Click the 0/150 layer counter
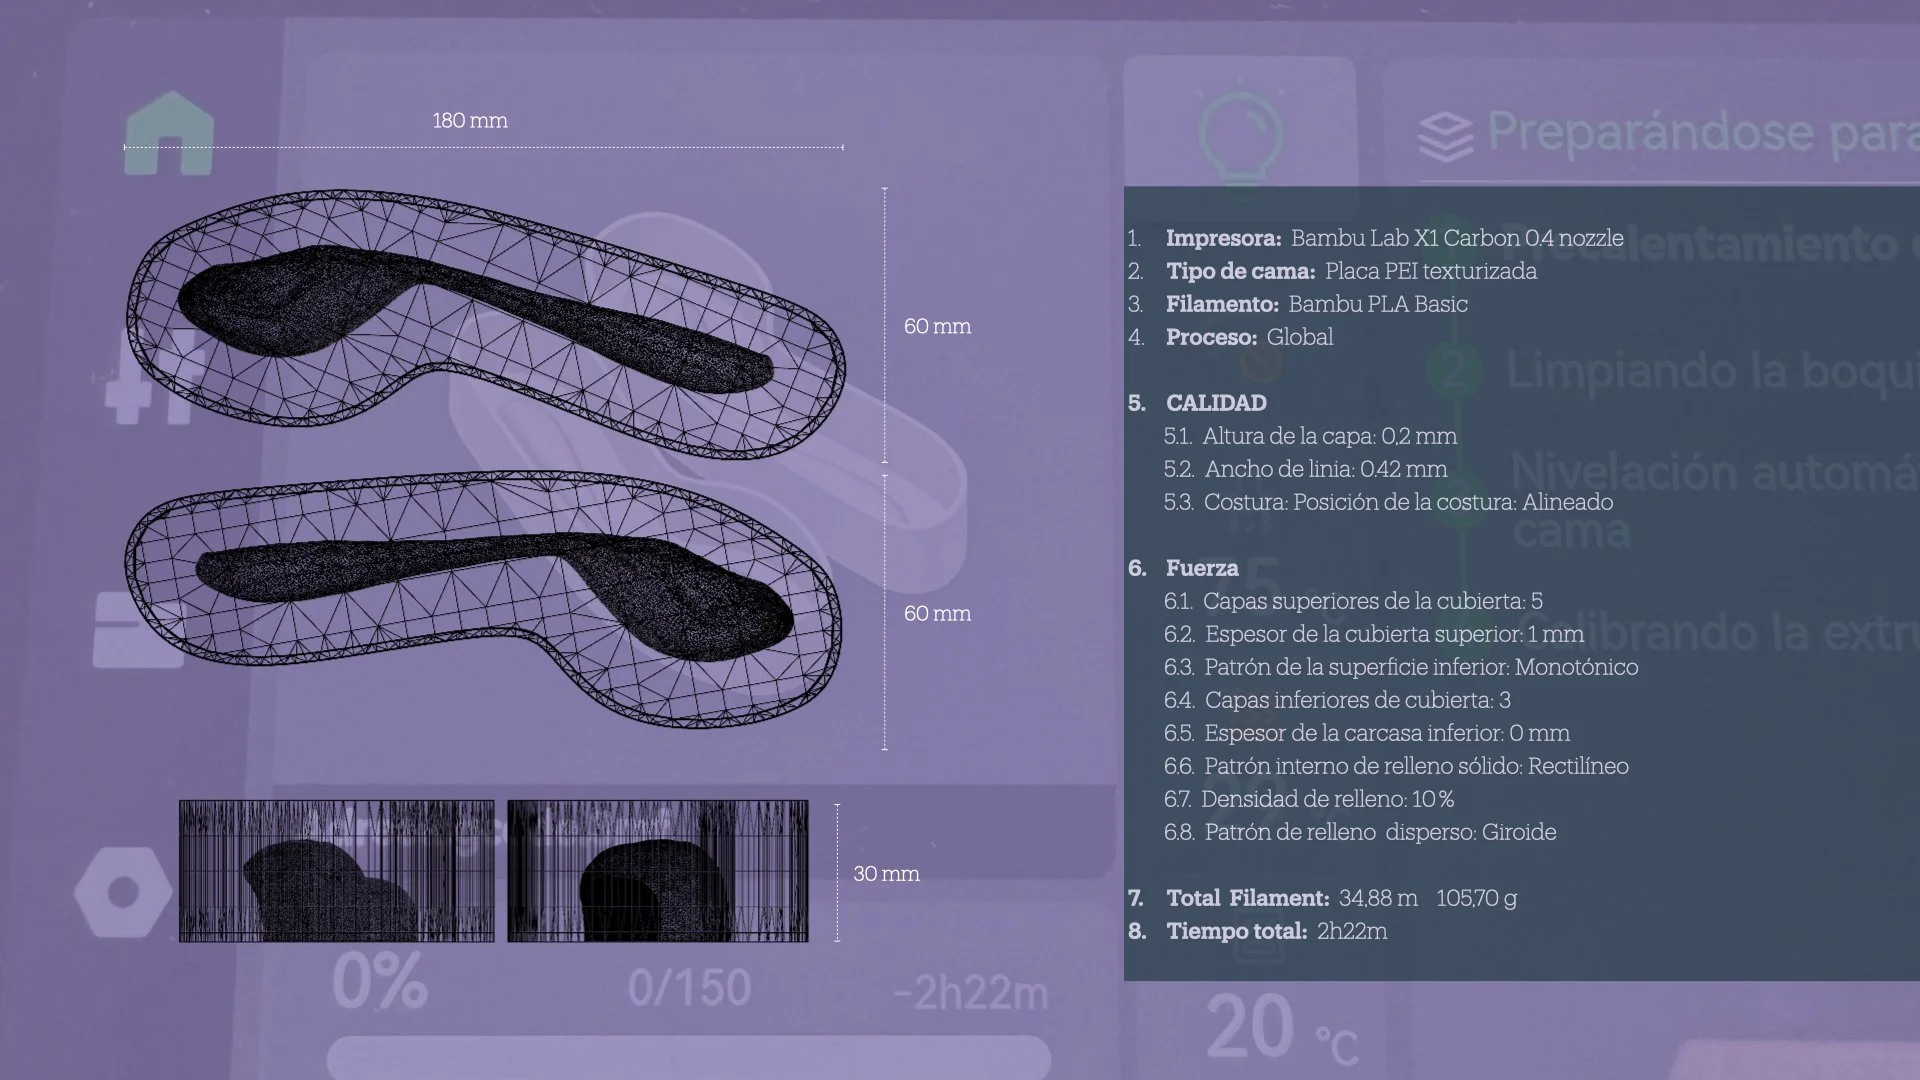The width and height of the screenshot is (1920, 1080). (x=689, y=988)
